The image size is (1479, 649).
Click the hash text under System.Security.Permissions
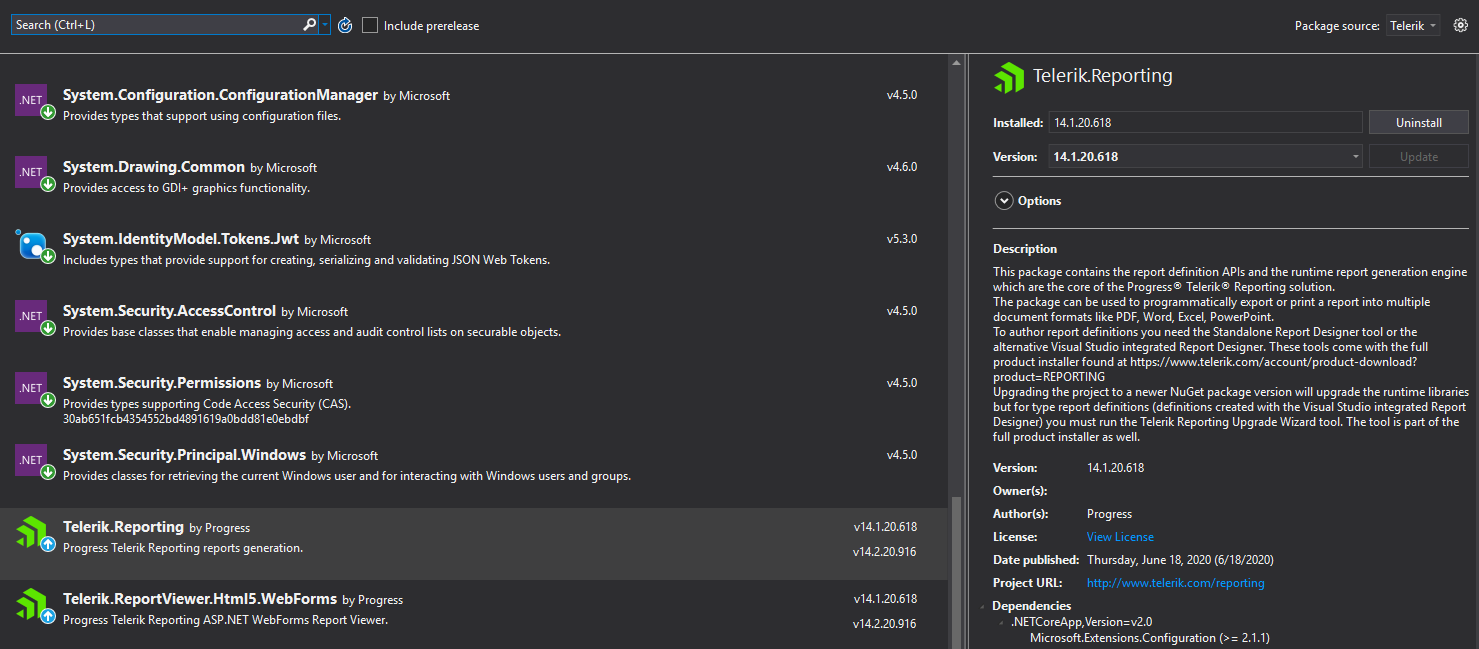click(185, 418)
